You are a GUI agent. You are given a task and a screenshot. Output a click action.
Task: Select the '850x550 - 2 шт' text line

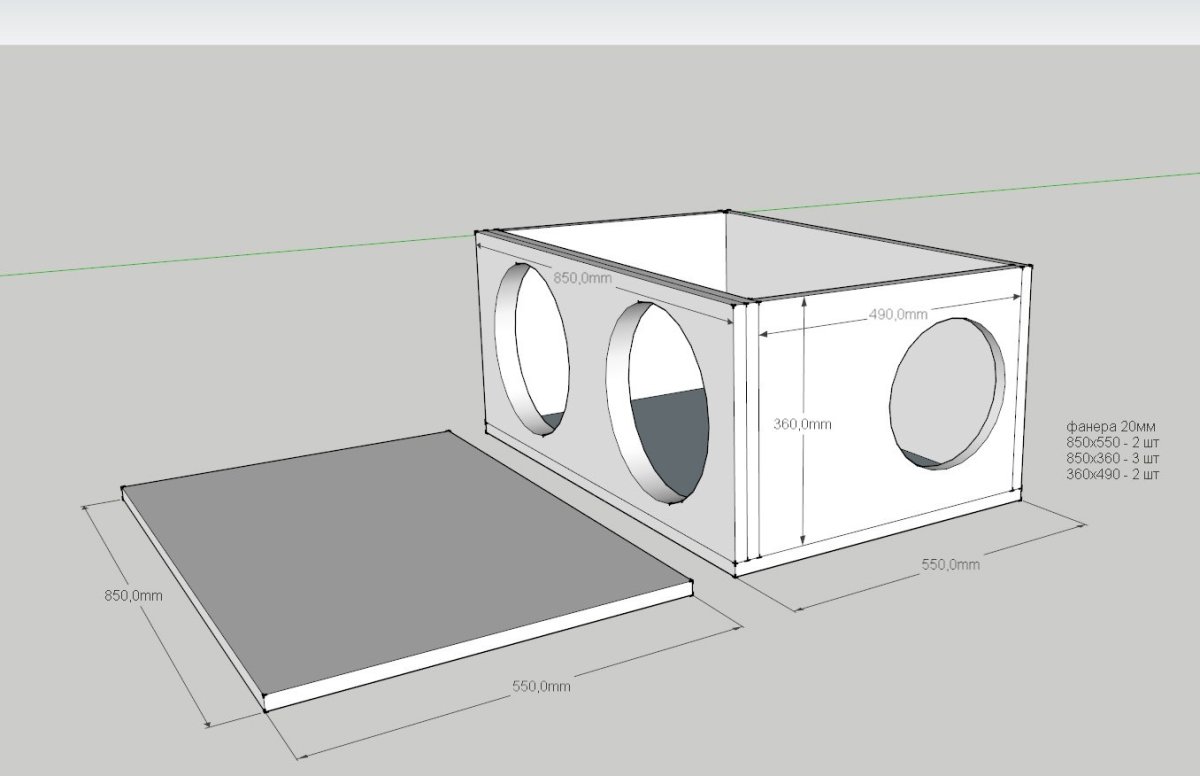click(1112, 441)
